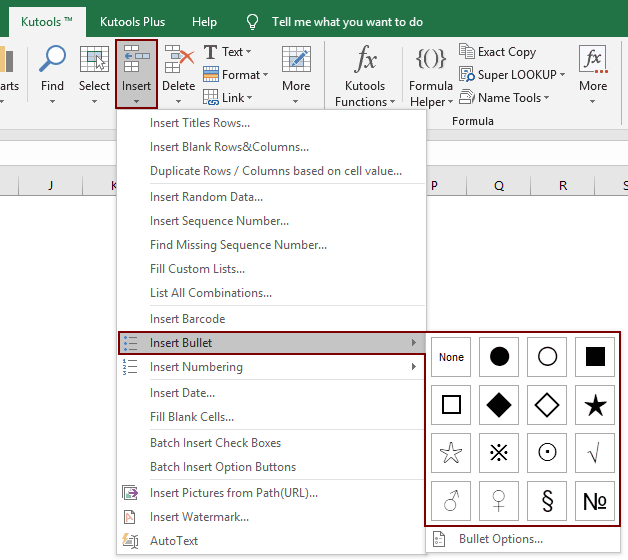
Task: Pick the solid black square bullet
Action: (595, 357)
